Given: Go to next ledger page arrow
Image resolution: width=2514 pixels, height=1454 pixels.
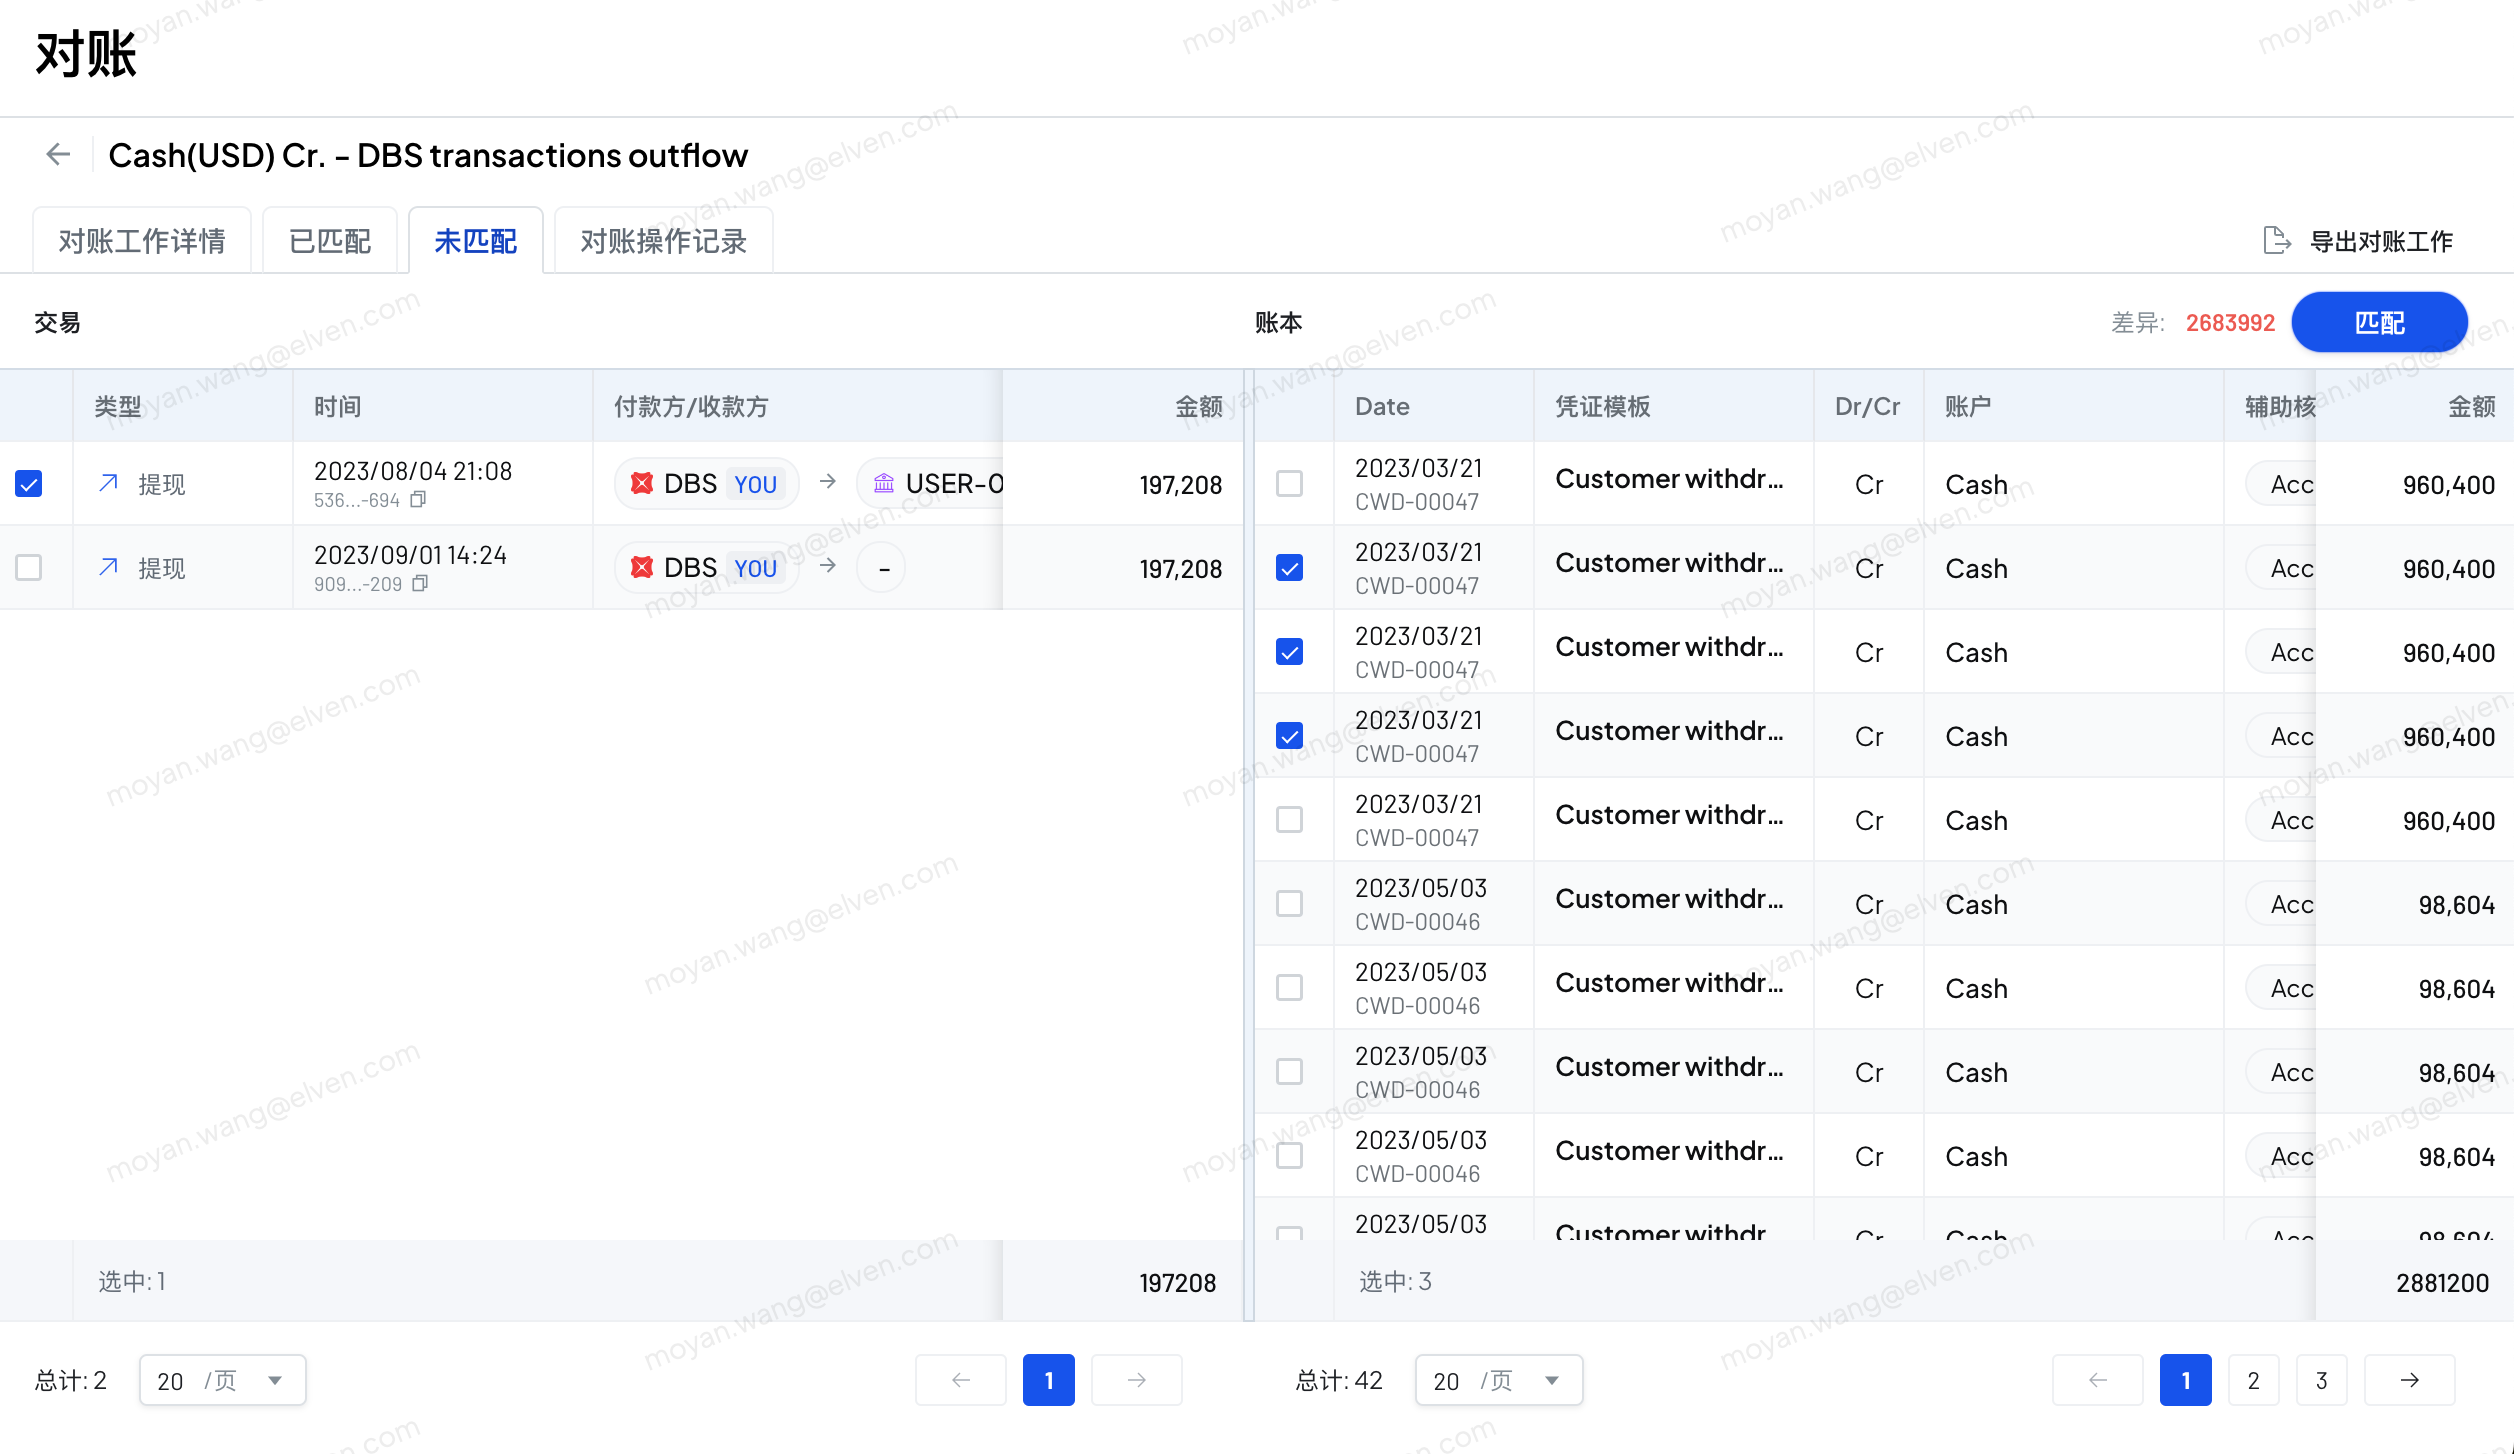Looking at the screenshot, I should [x=2409, y=1380].
